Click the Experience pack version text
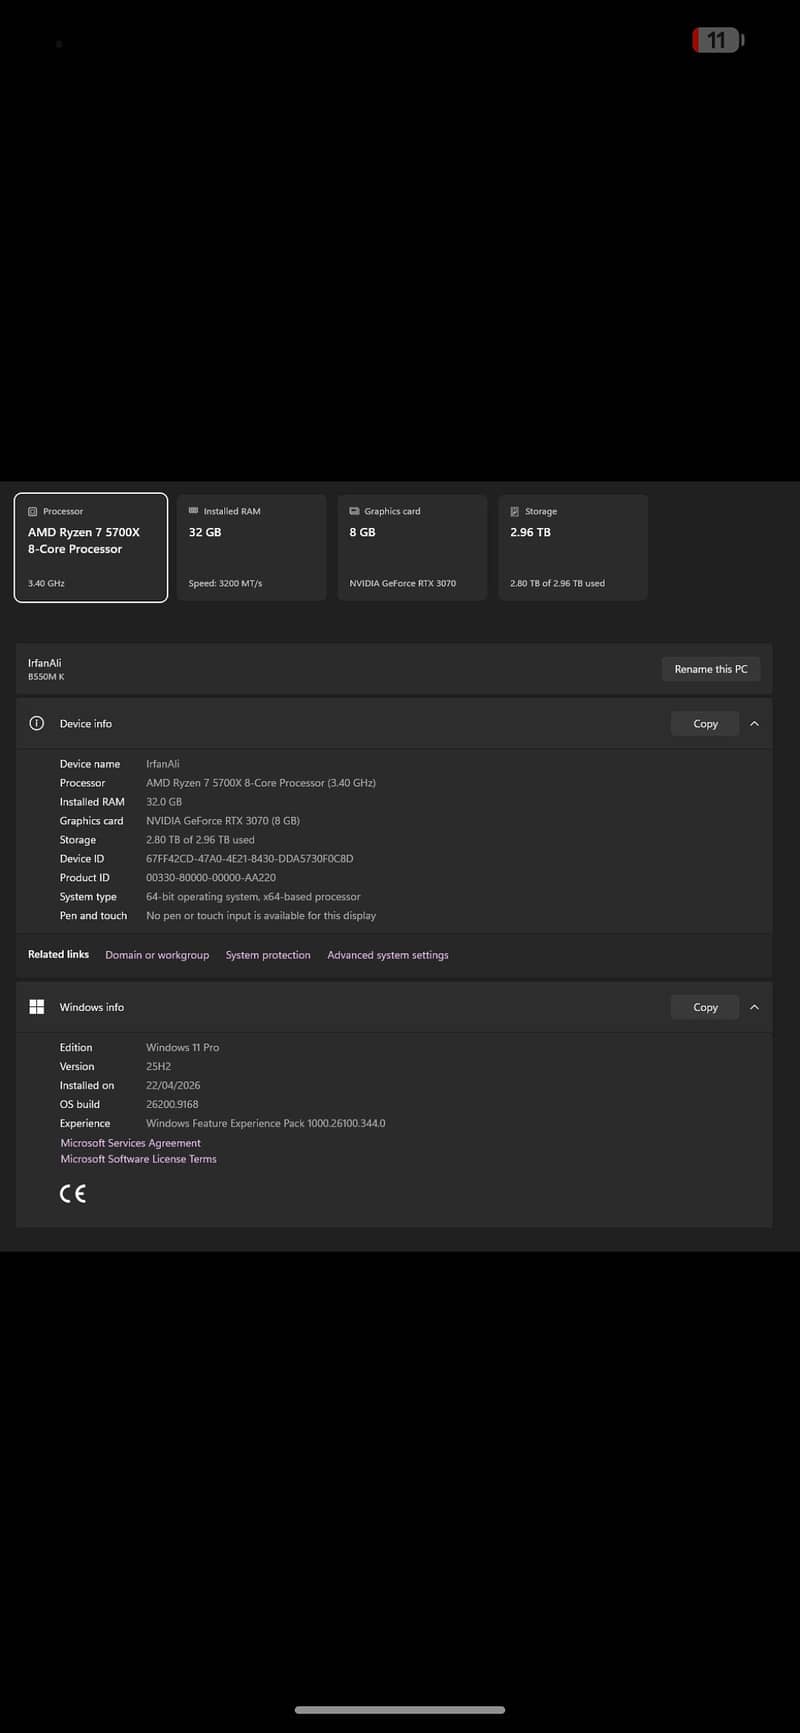This screenshot has width=800, height=1733. tap(265, 1124)
